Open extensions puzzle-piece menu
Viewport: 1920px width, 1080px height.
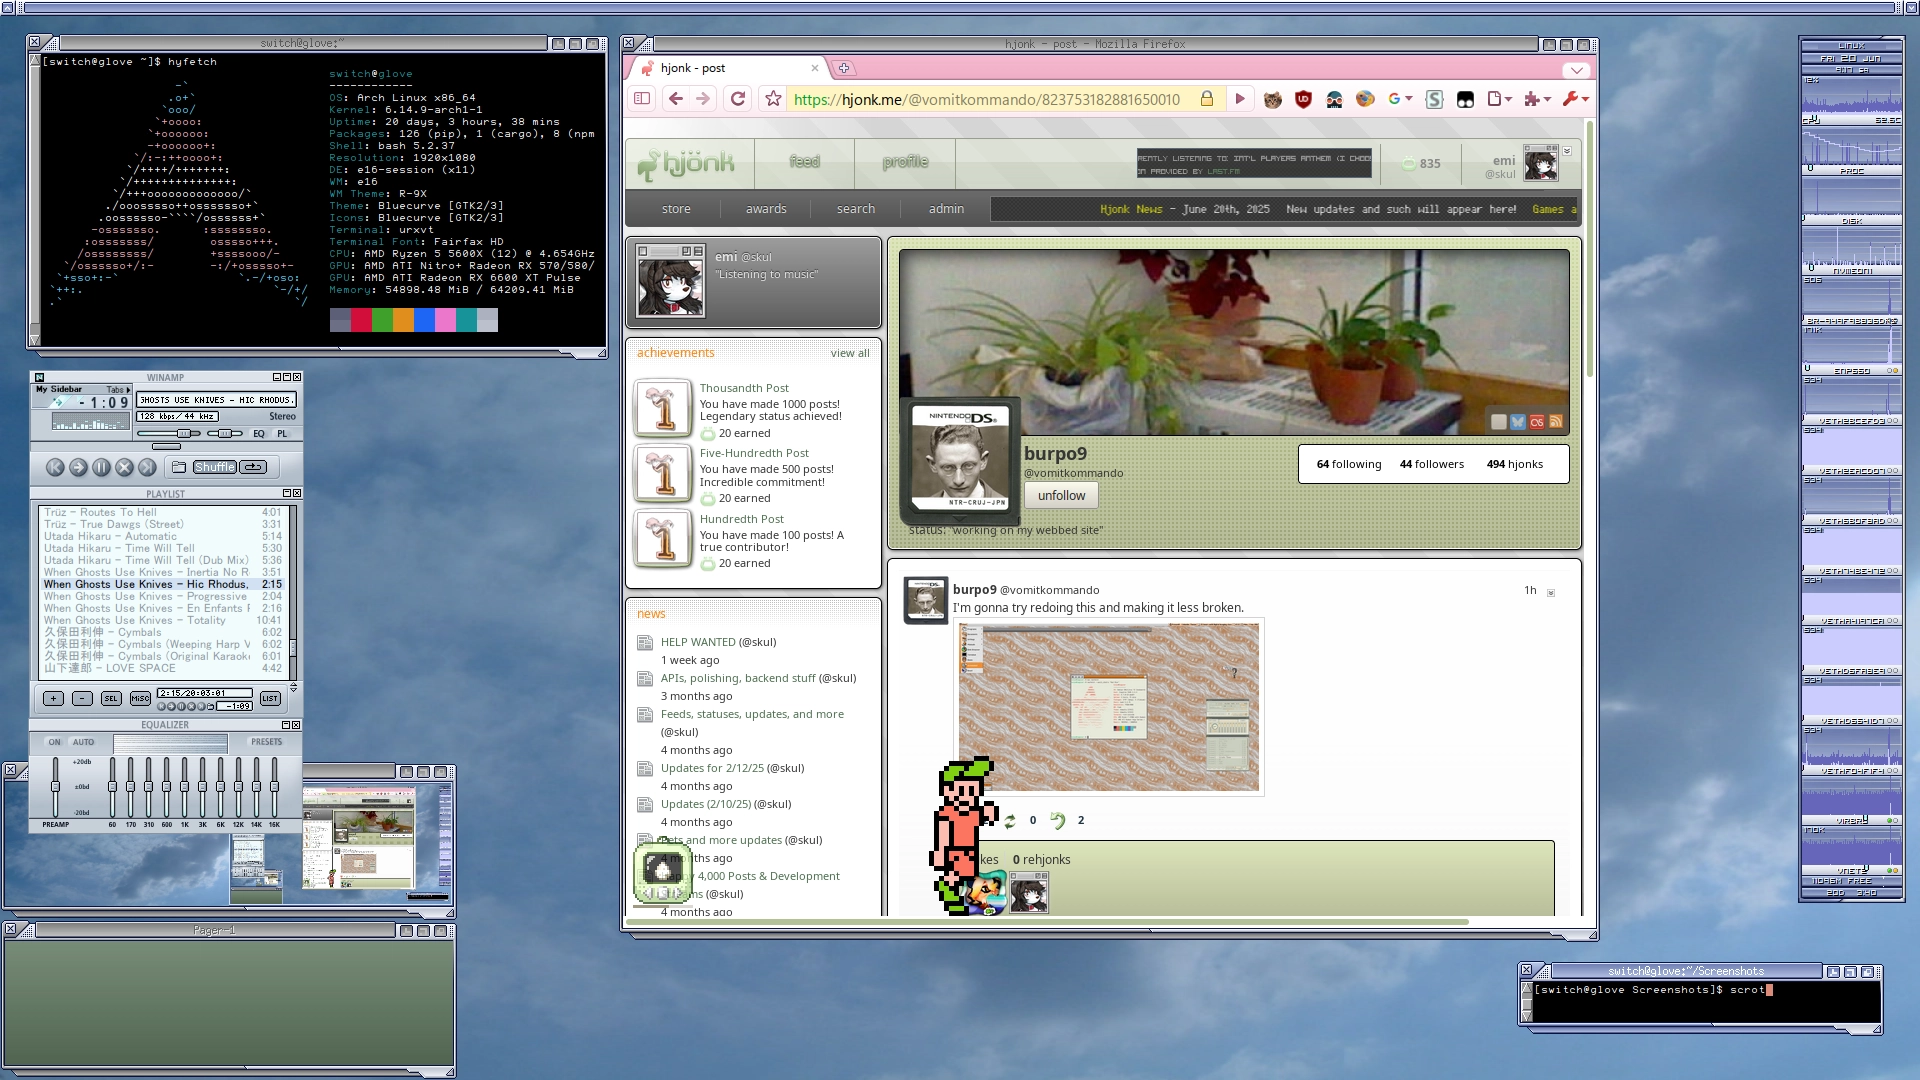pos(1537,98)
